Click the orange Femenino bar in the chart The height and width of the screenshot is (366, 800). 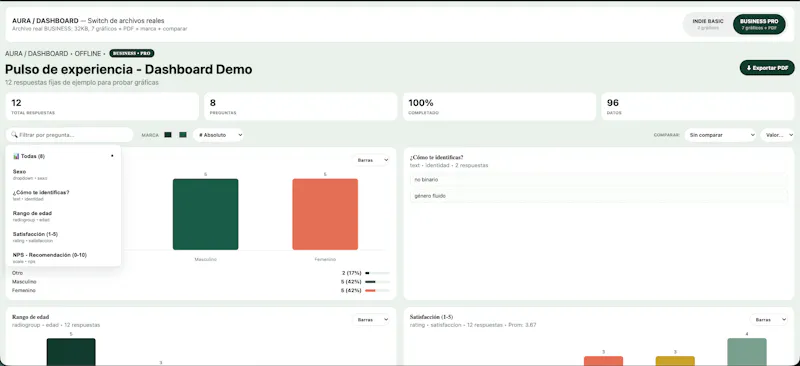click(x=325, y=214)
